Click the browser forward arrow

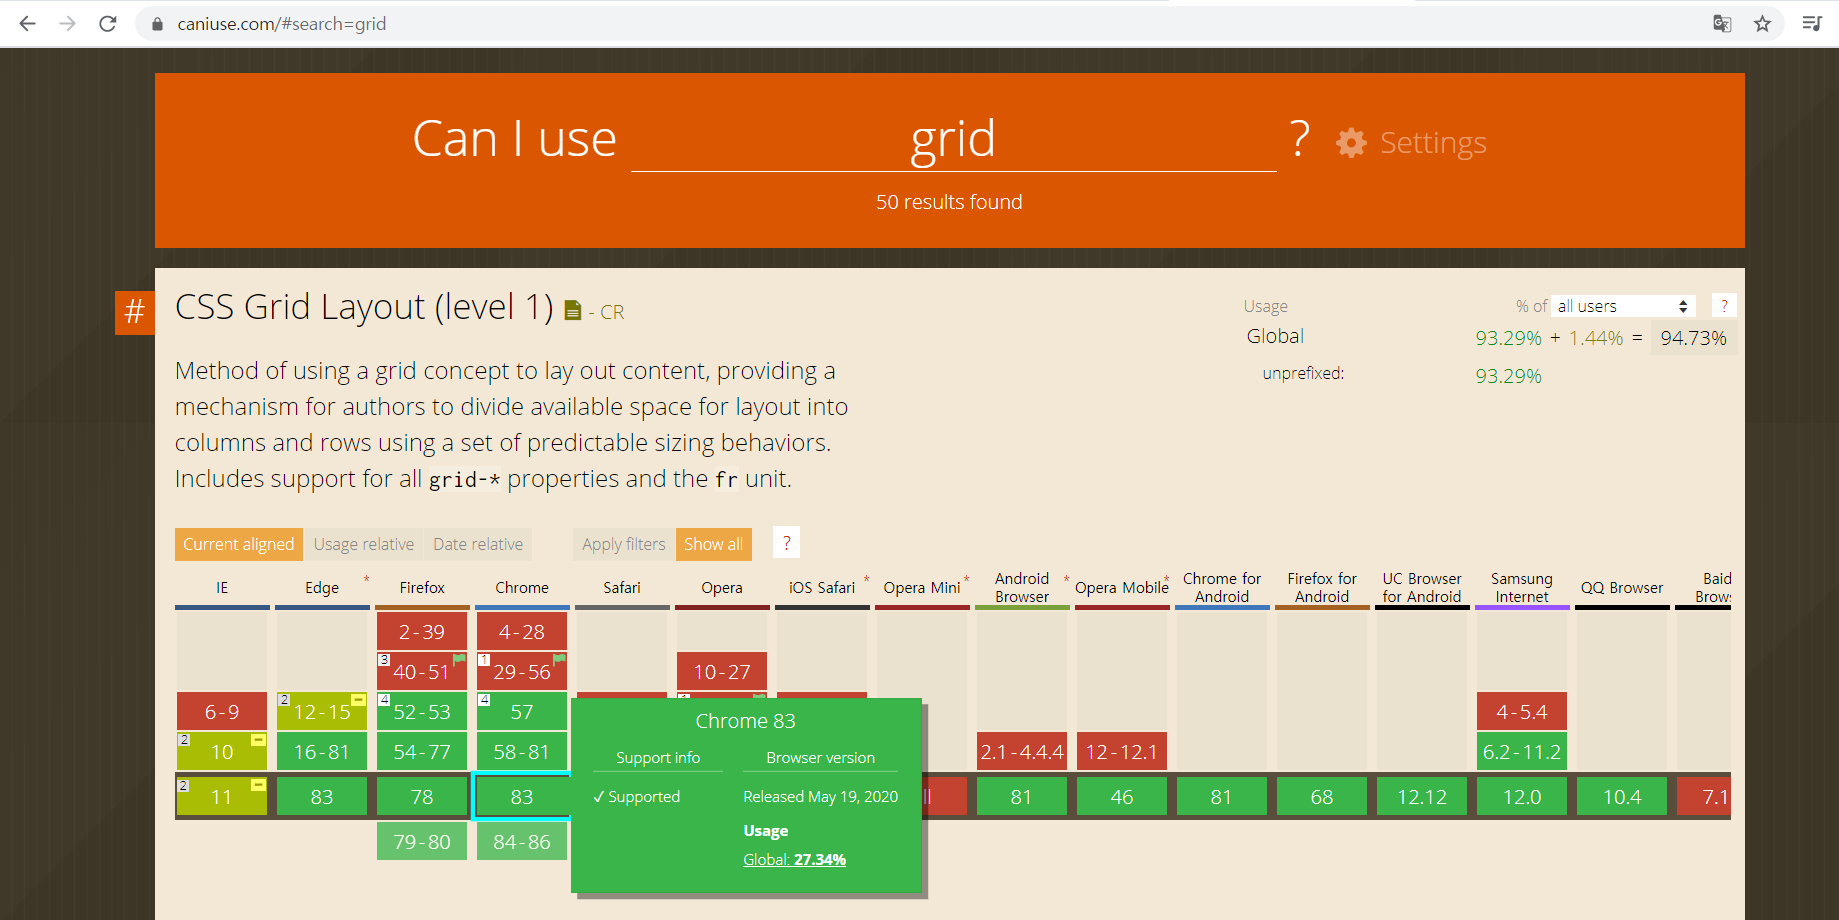[67, 23]
